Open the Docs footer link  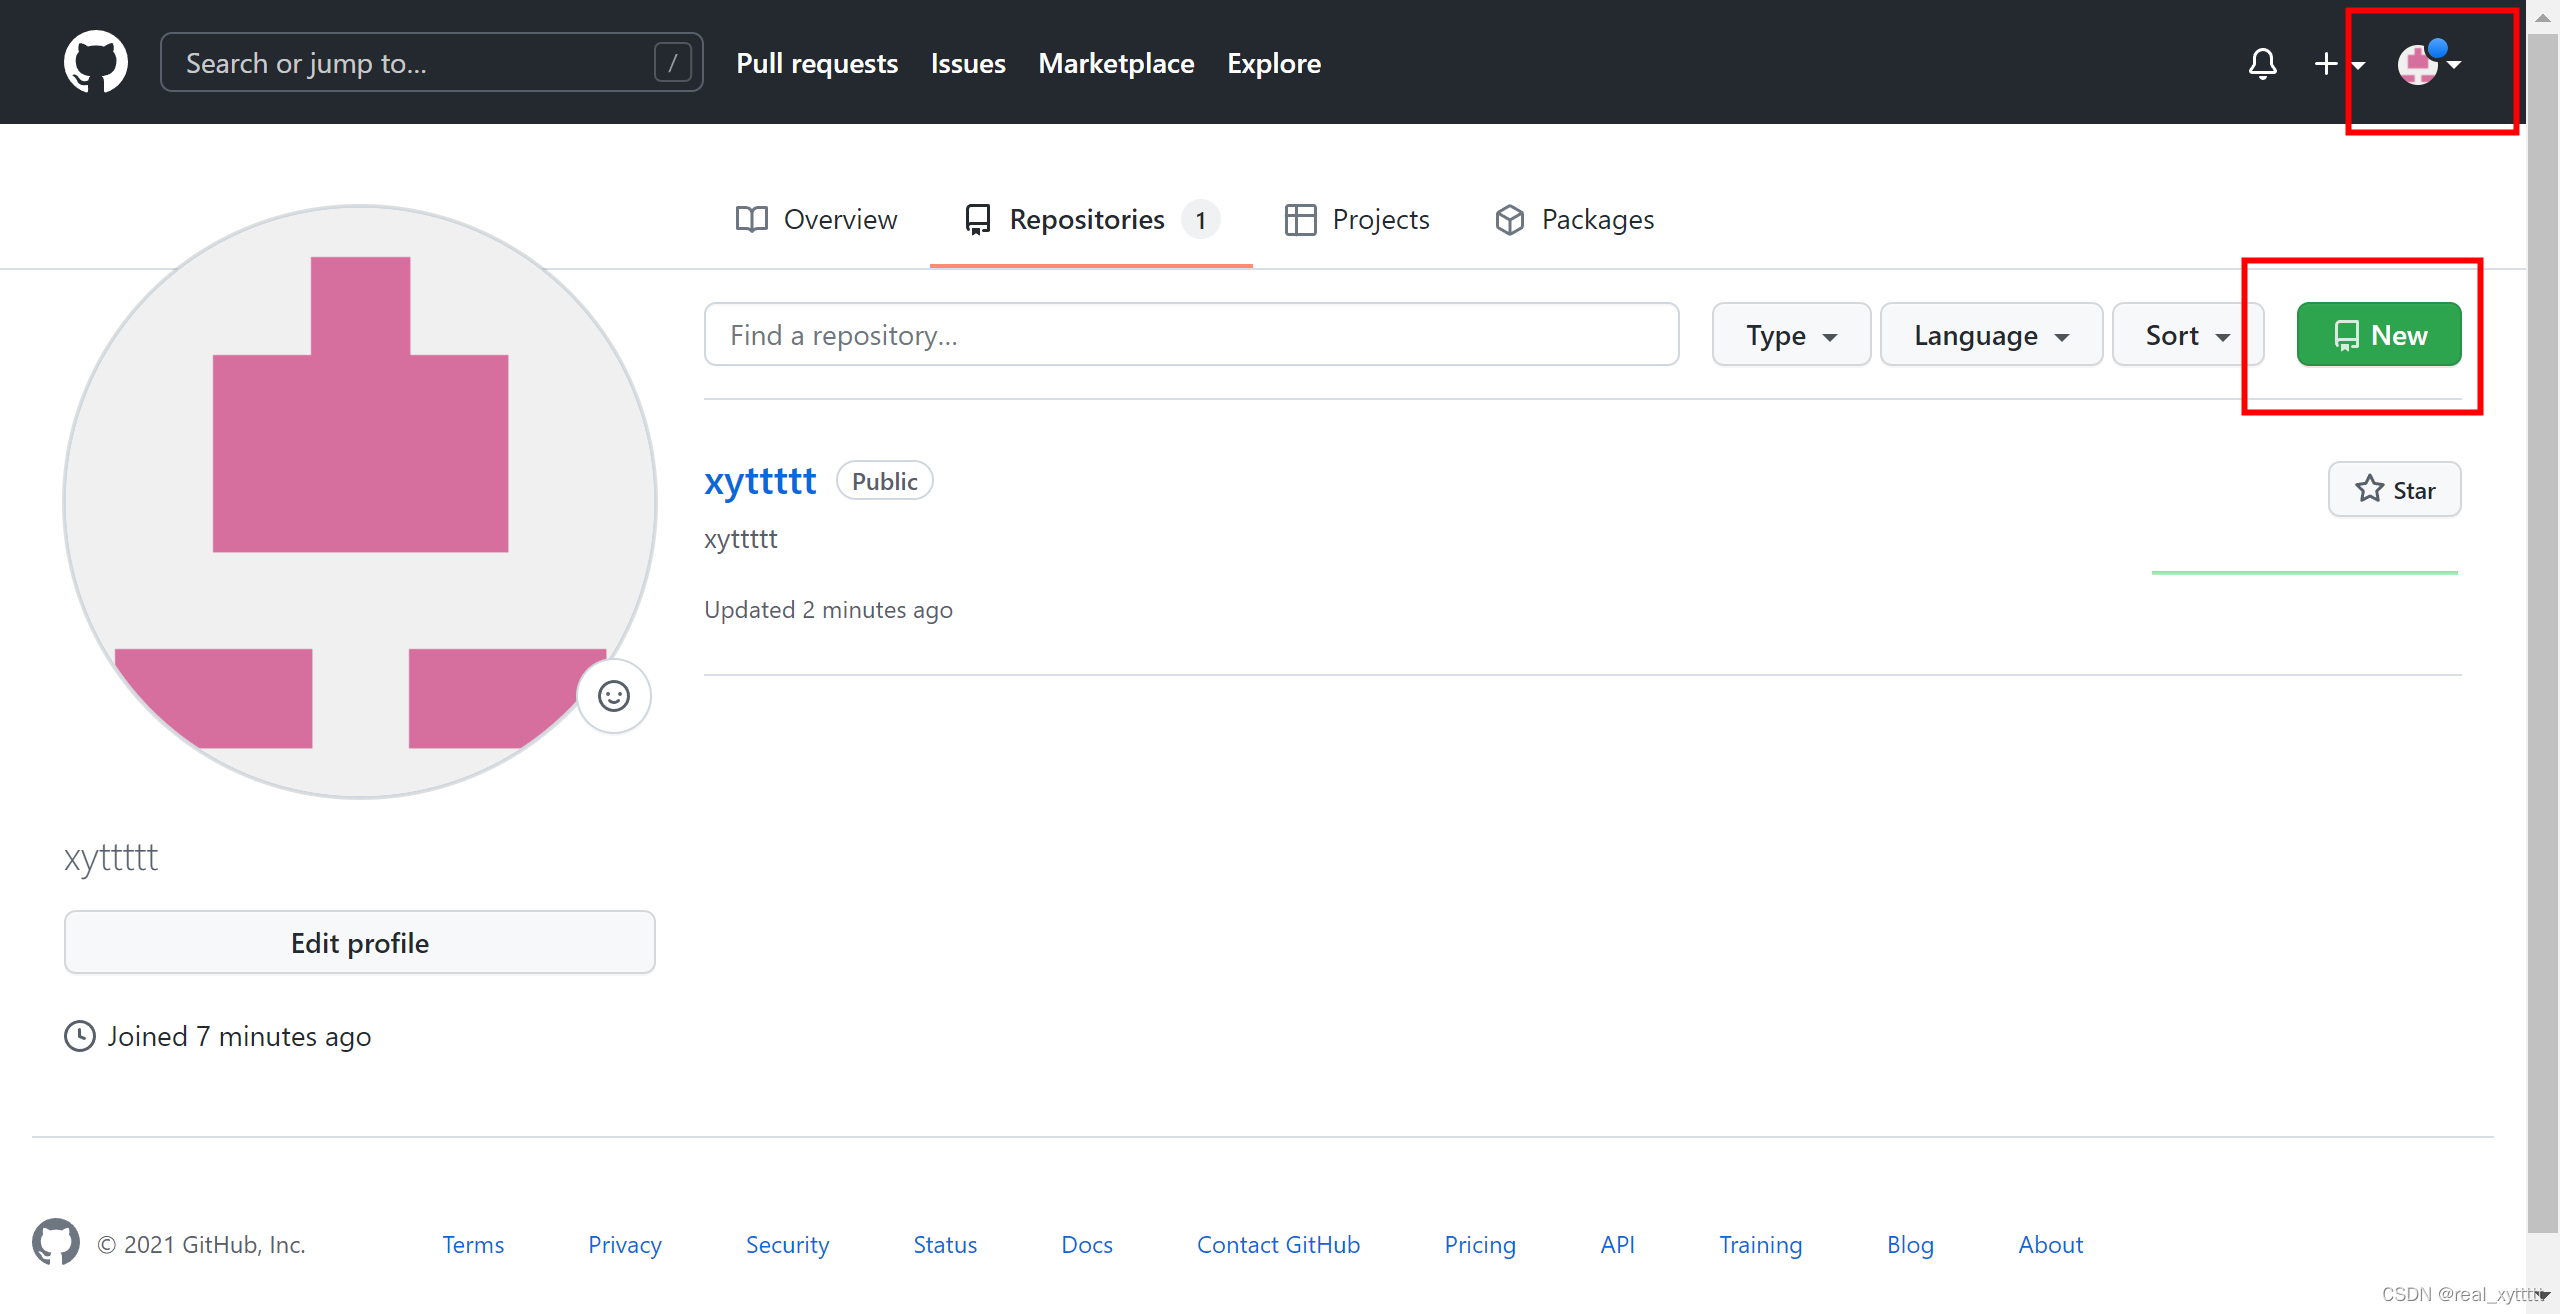1087,1244
